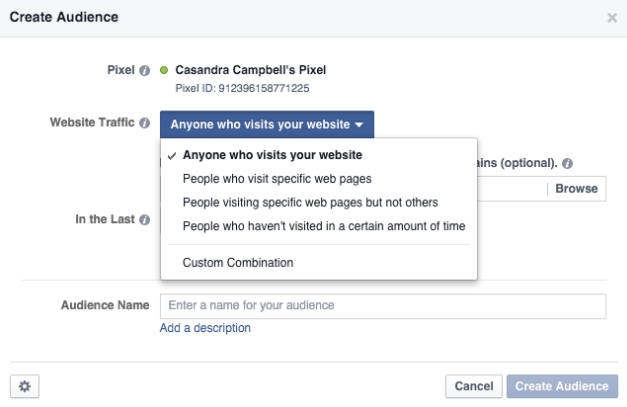The image size is (627, 407).
Task: Click the green pixel status dot
Action: pyautogui.click(x=164, y=70)
